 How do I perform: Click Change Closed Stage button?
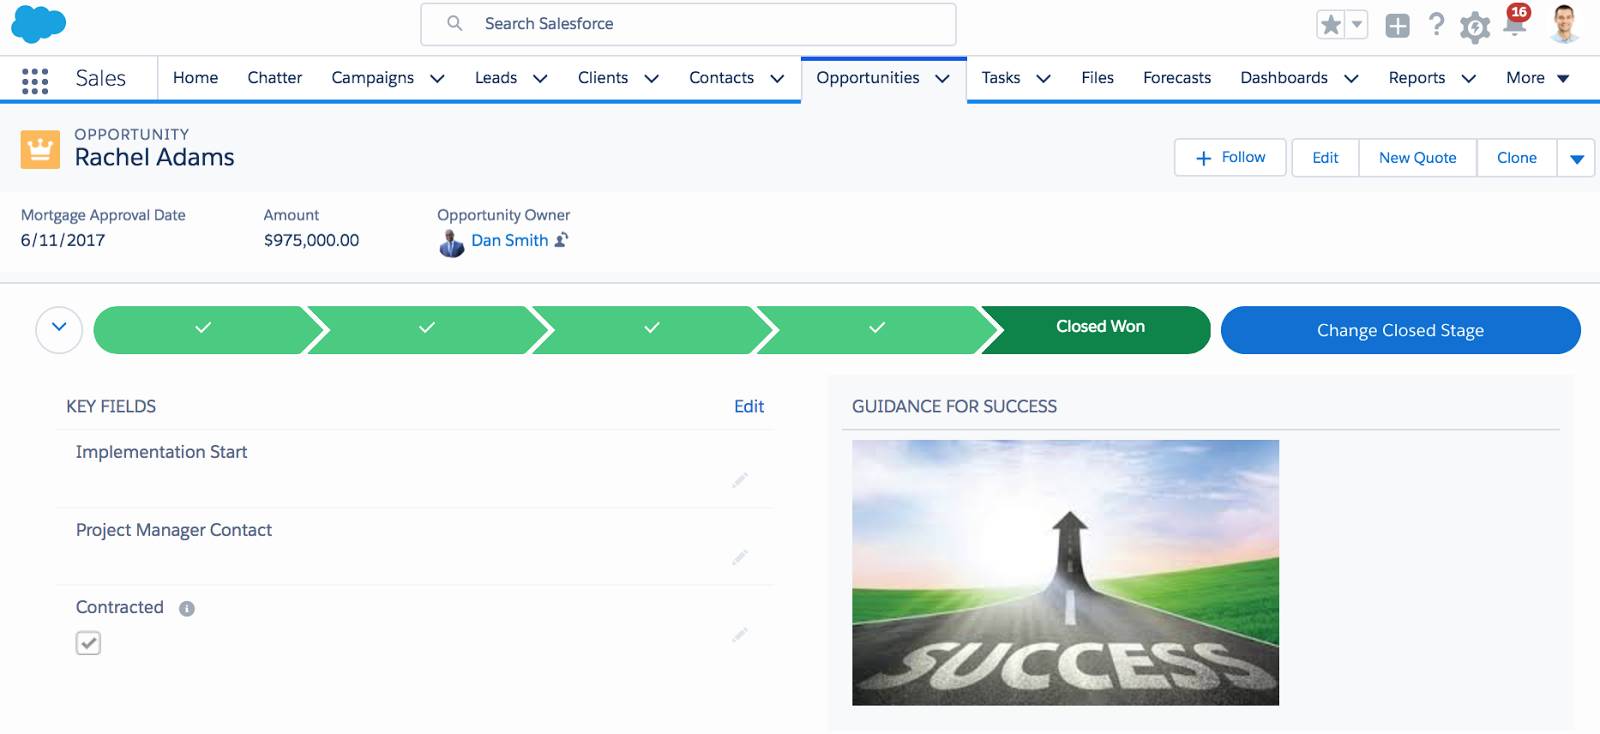[1400, 330]
